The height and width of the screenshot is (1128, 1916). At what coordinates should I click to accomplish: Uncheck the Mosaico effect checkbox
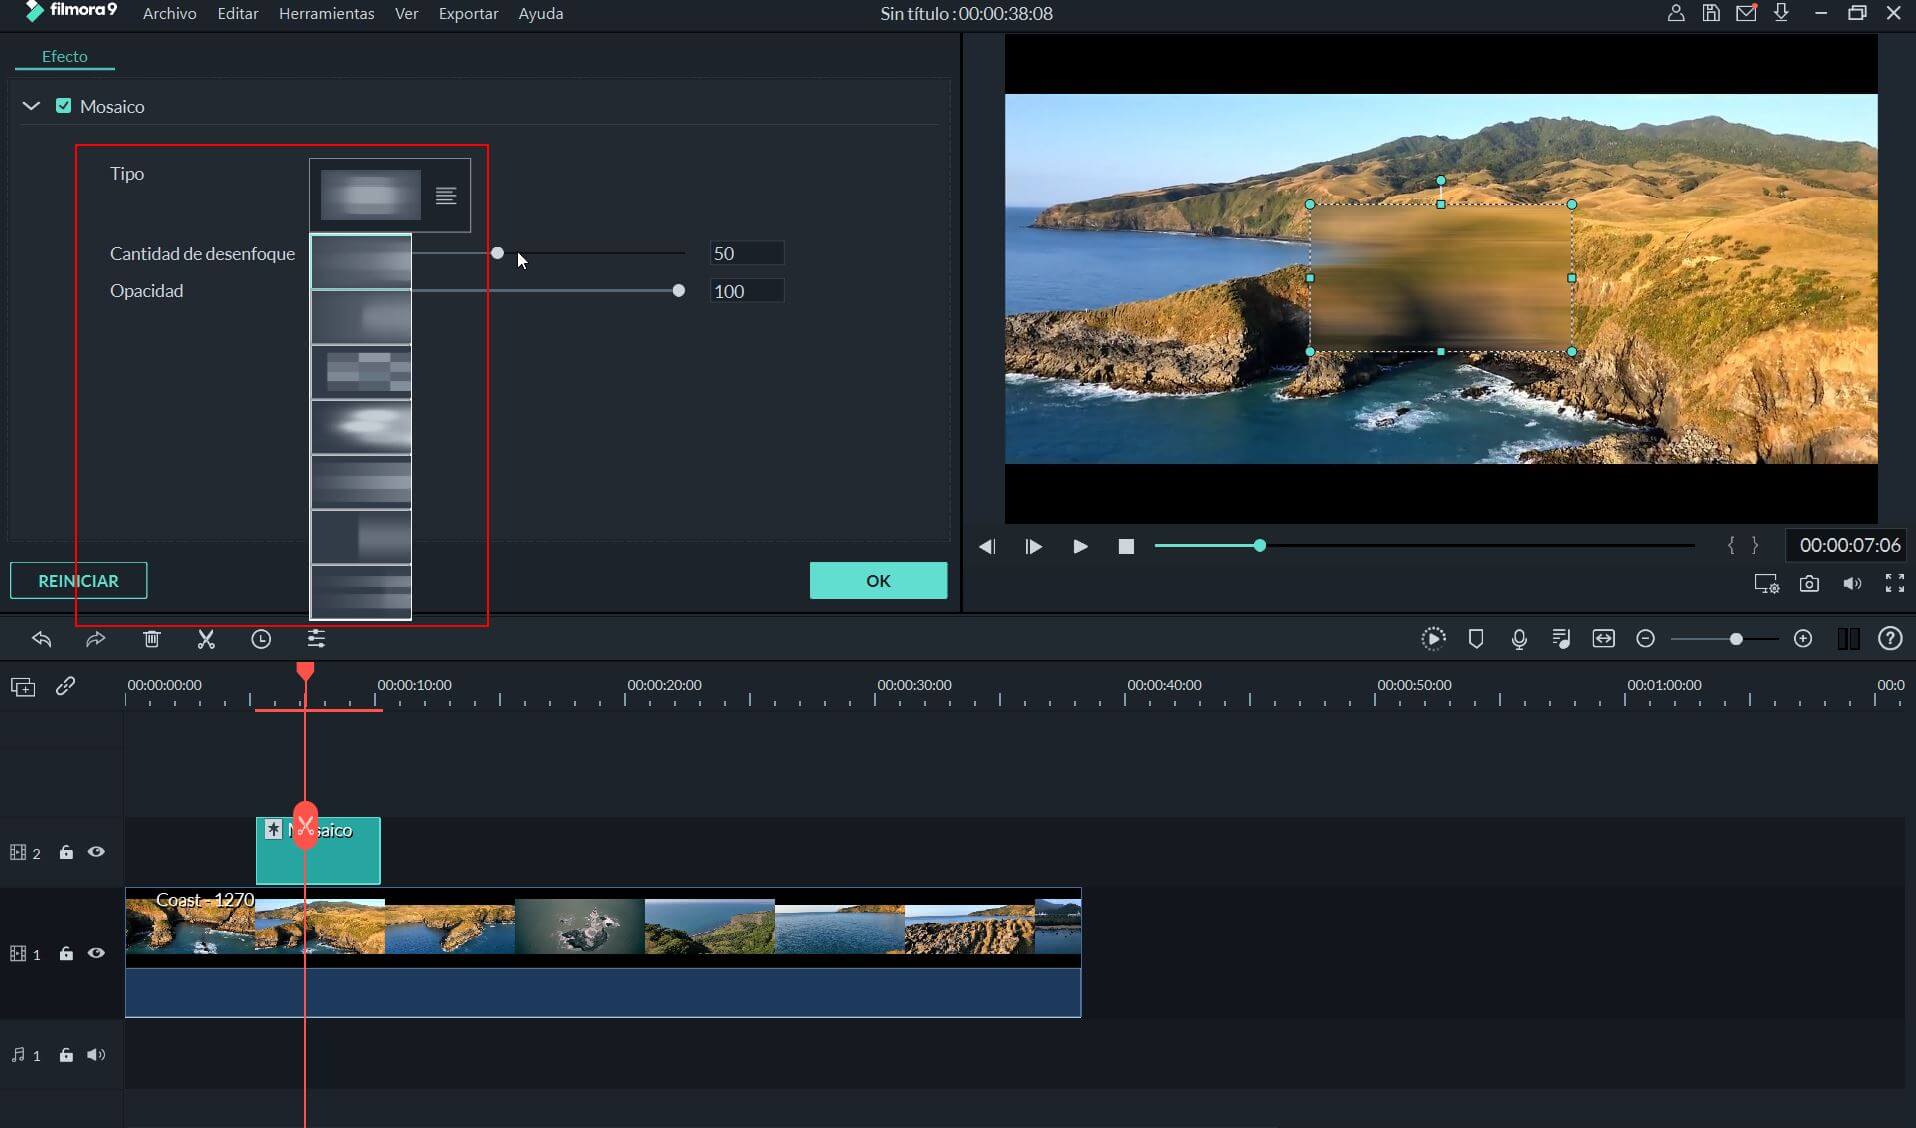click(64, 106)
